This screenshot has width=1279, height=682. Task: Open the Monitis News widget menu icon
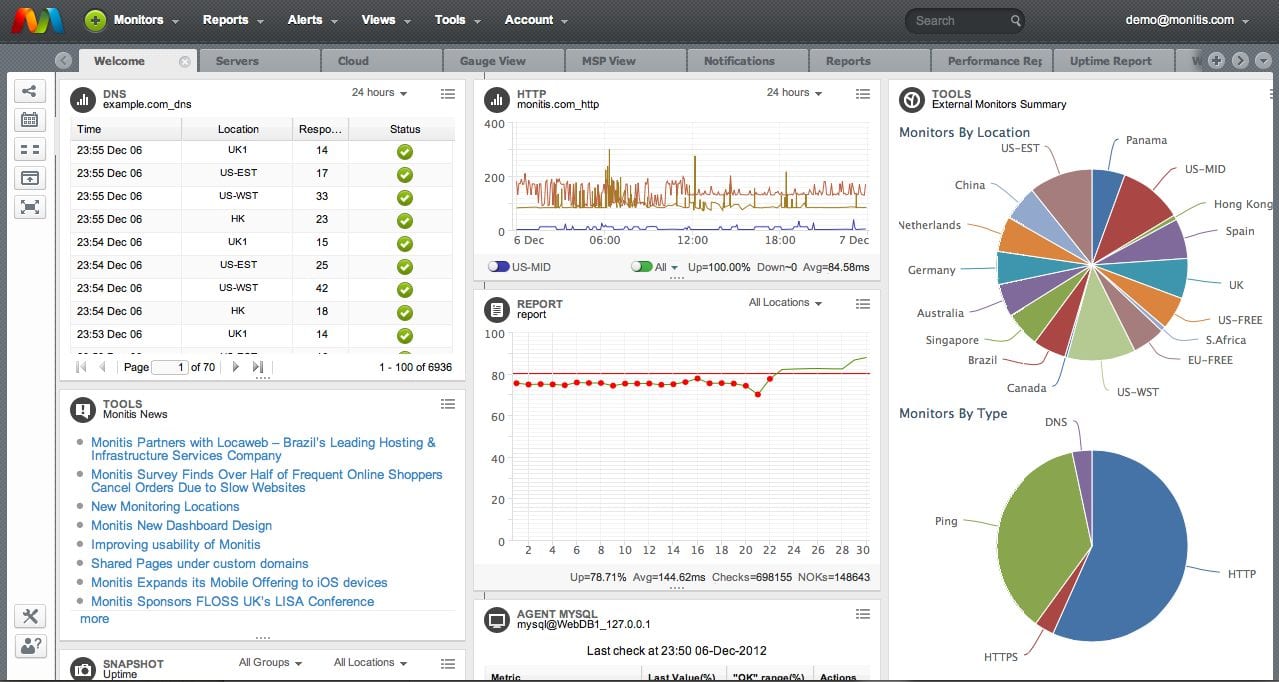(448, 404)
